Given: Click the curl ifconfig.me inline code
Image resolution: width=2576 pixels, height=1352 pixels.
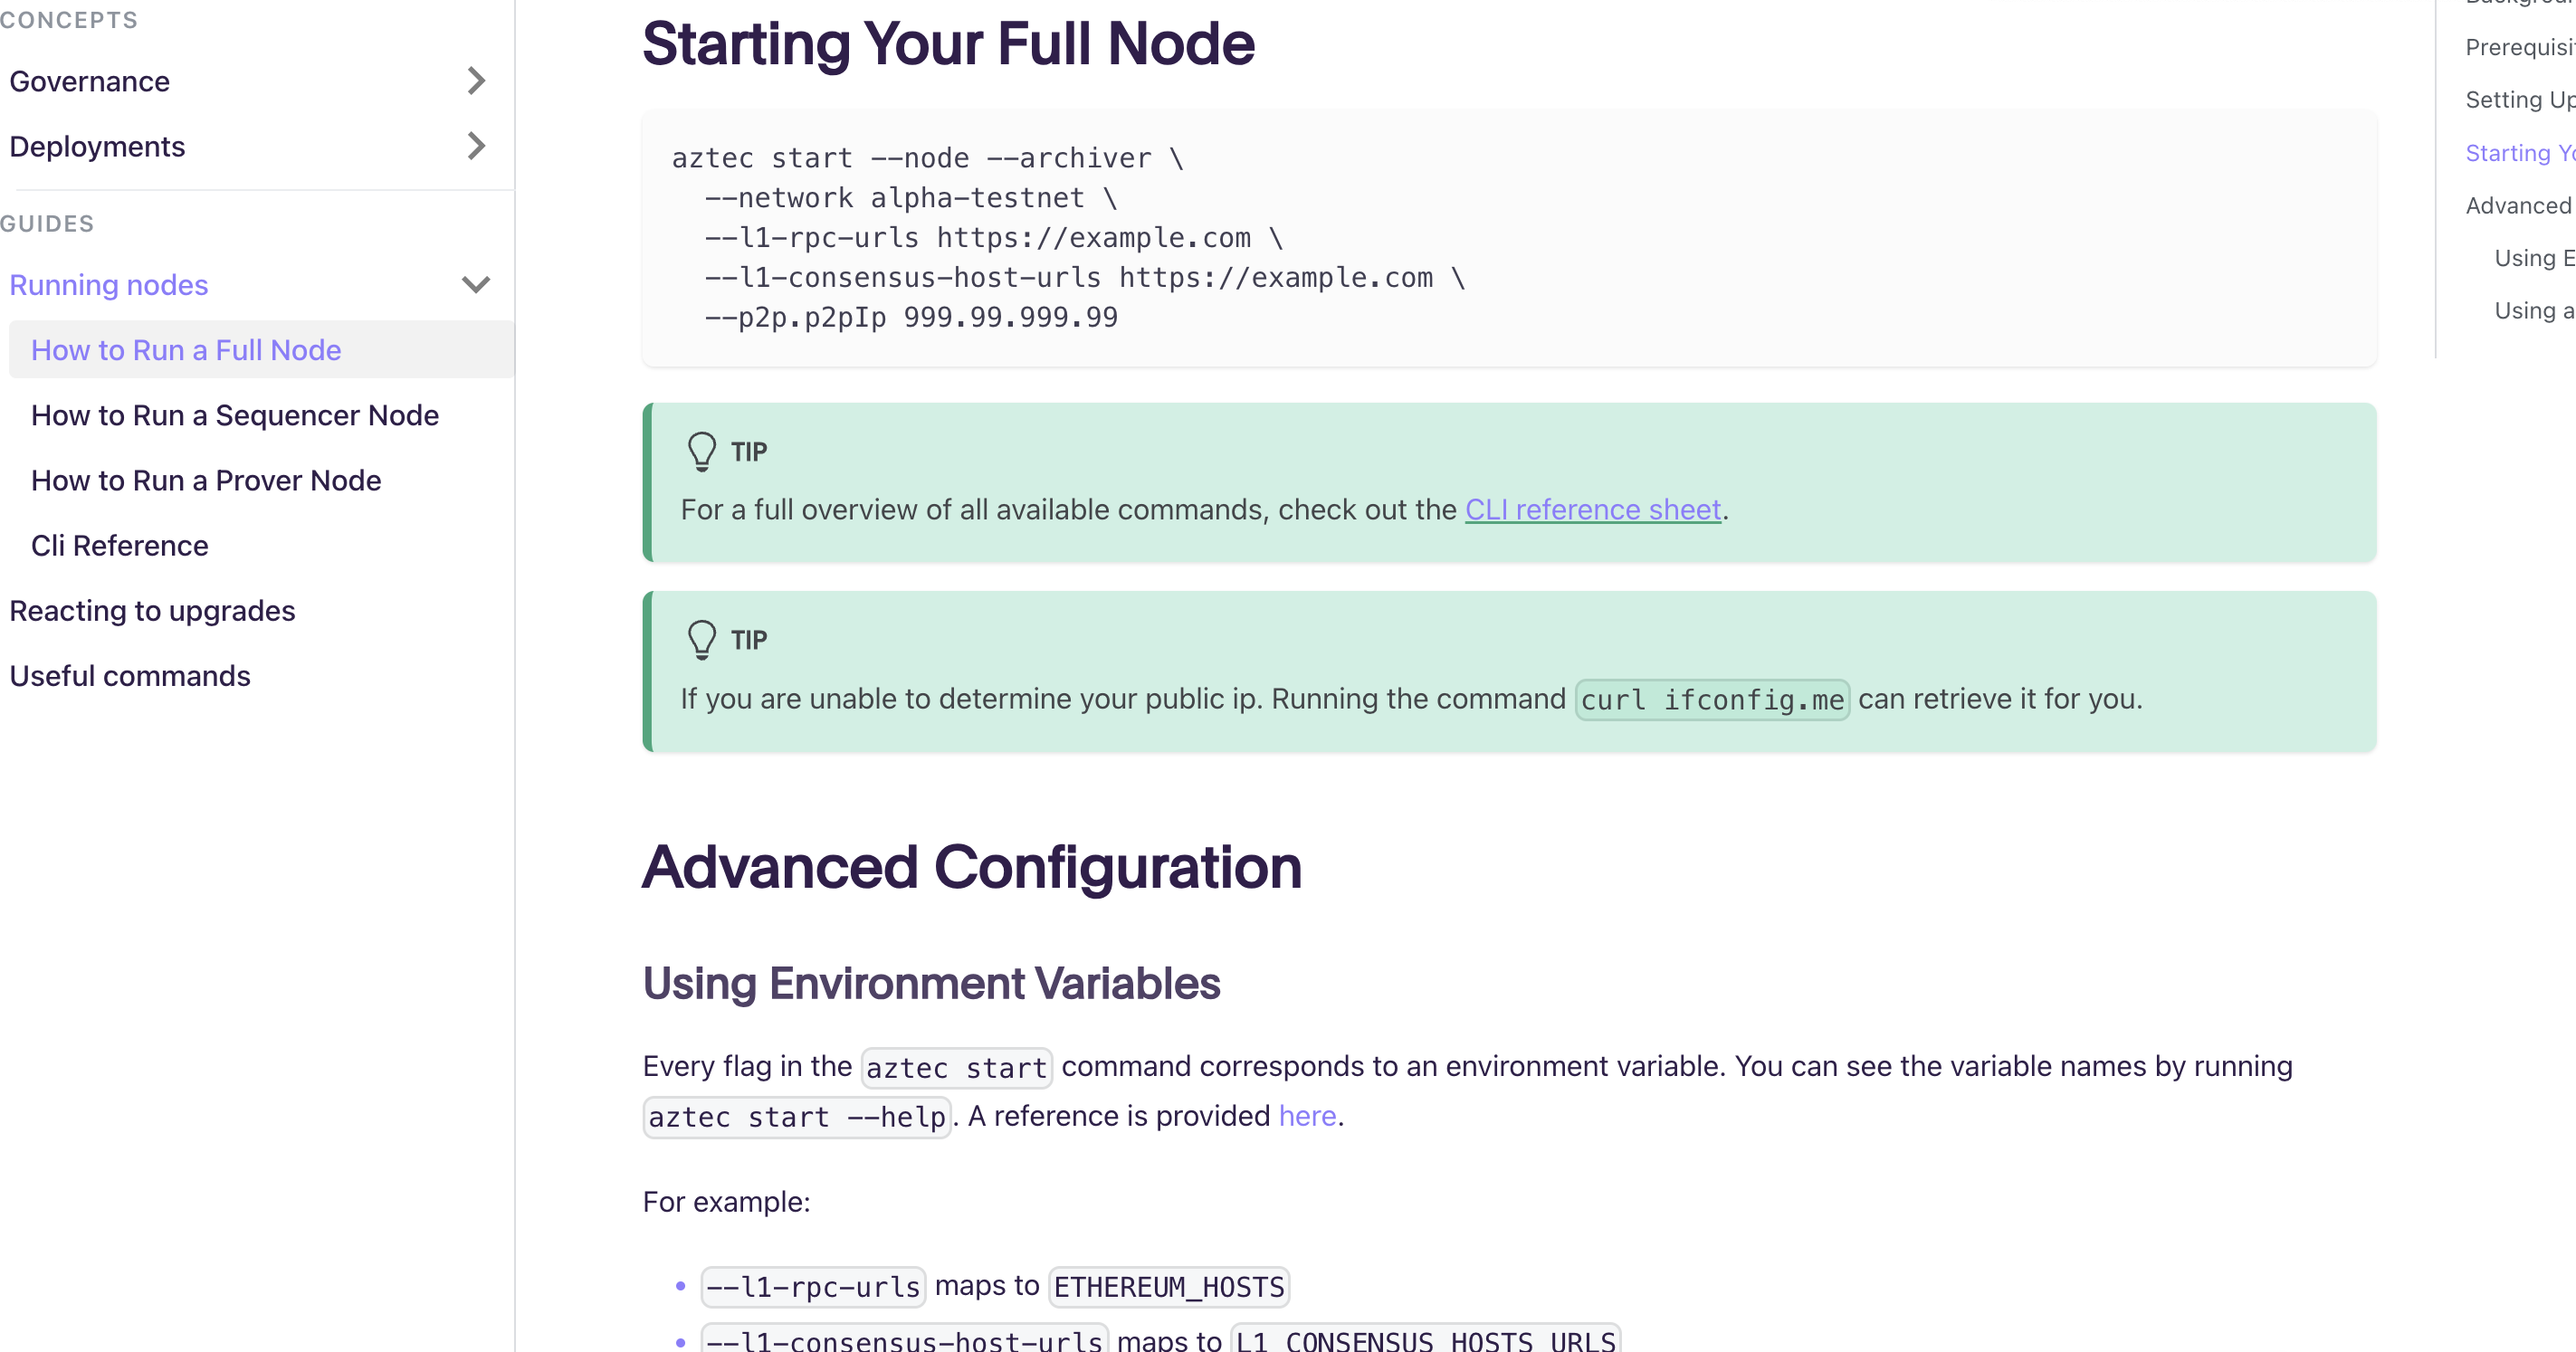Looking at the screenshot, I should tap(1711, 700).
